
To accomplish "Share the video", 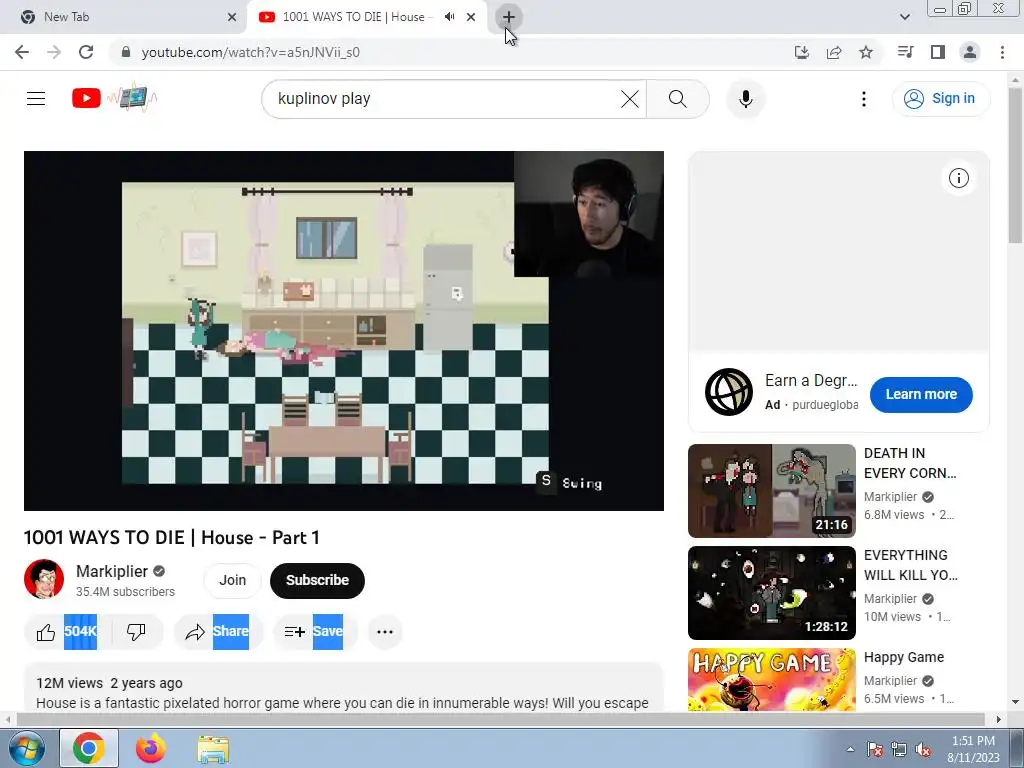I will tap(218, 632).
